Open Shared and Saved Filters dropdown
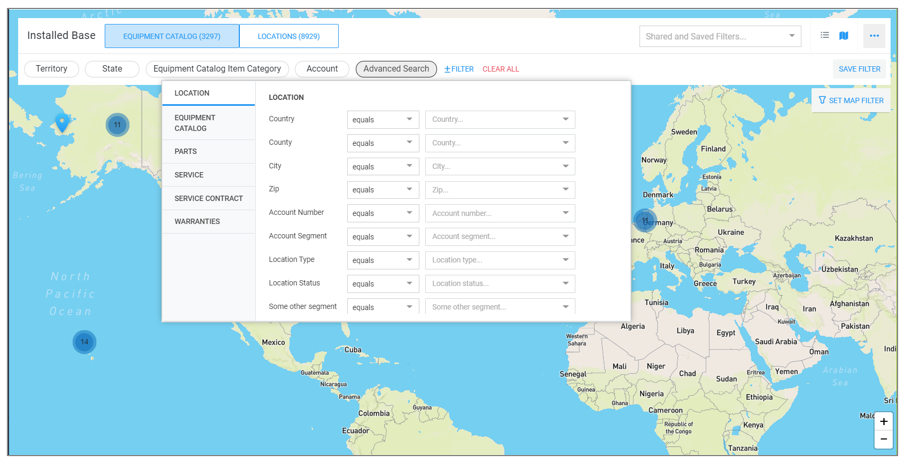 720,36
